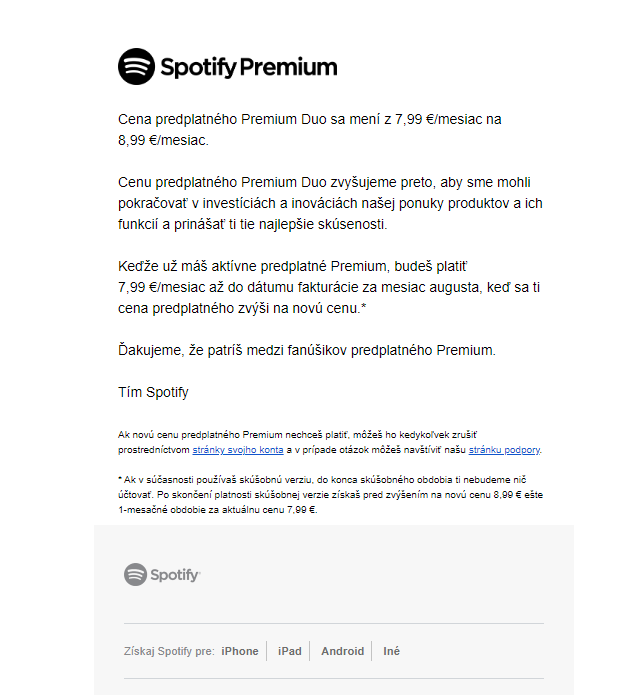Click the 'Ďakujeme, že patríš' thank-you line
627x695 pixels.
pos(307,350)
